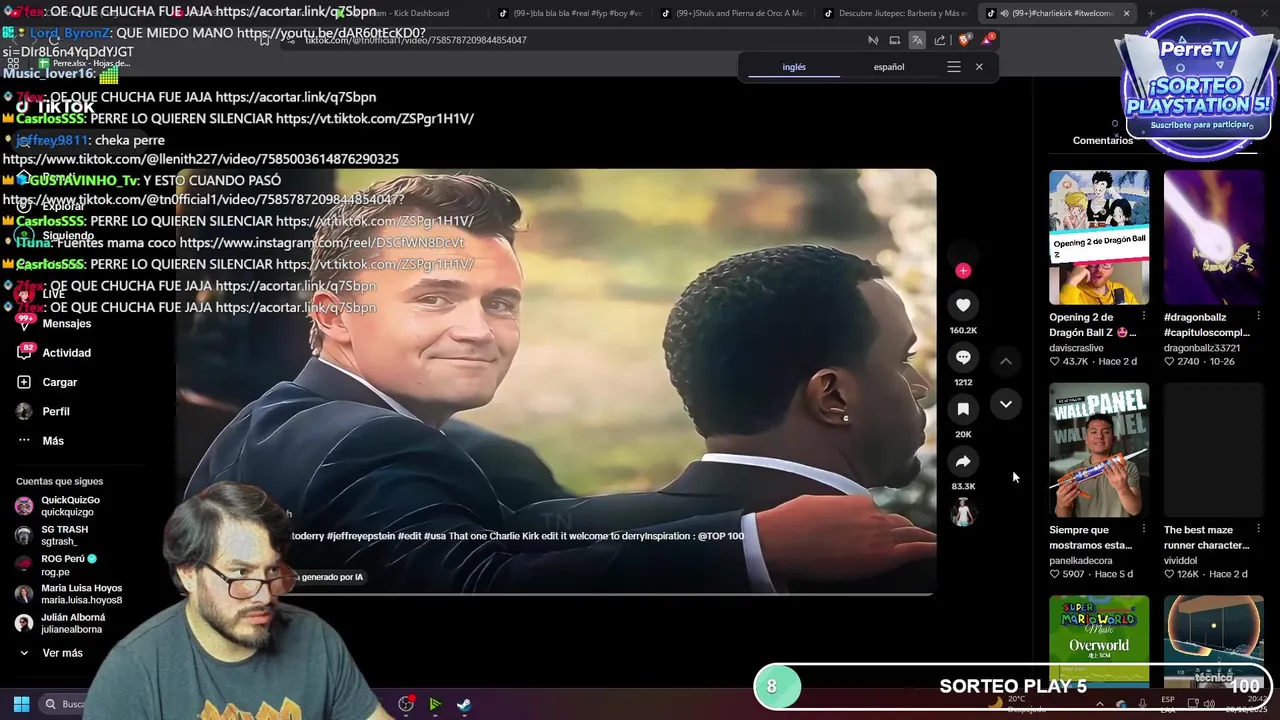Click the Brave Rewards triangle icon
Screen dimensions: 1280x720
[x=988, y=40]
